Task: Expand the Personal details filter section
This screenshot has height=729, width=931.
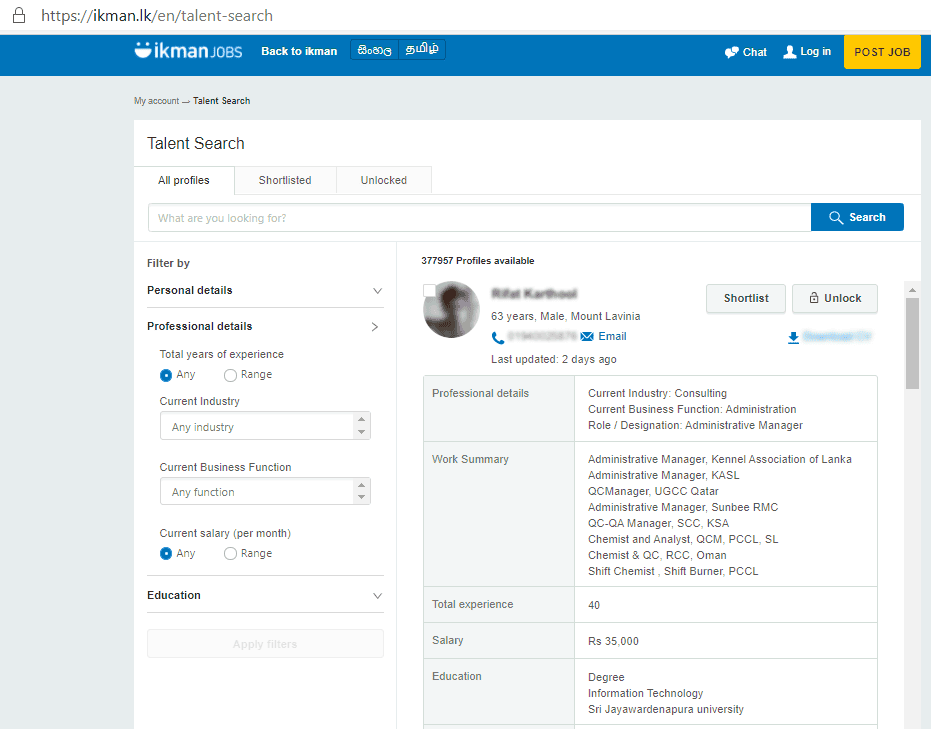Action: coord(265,290)
